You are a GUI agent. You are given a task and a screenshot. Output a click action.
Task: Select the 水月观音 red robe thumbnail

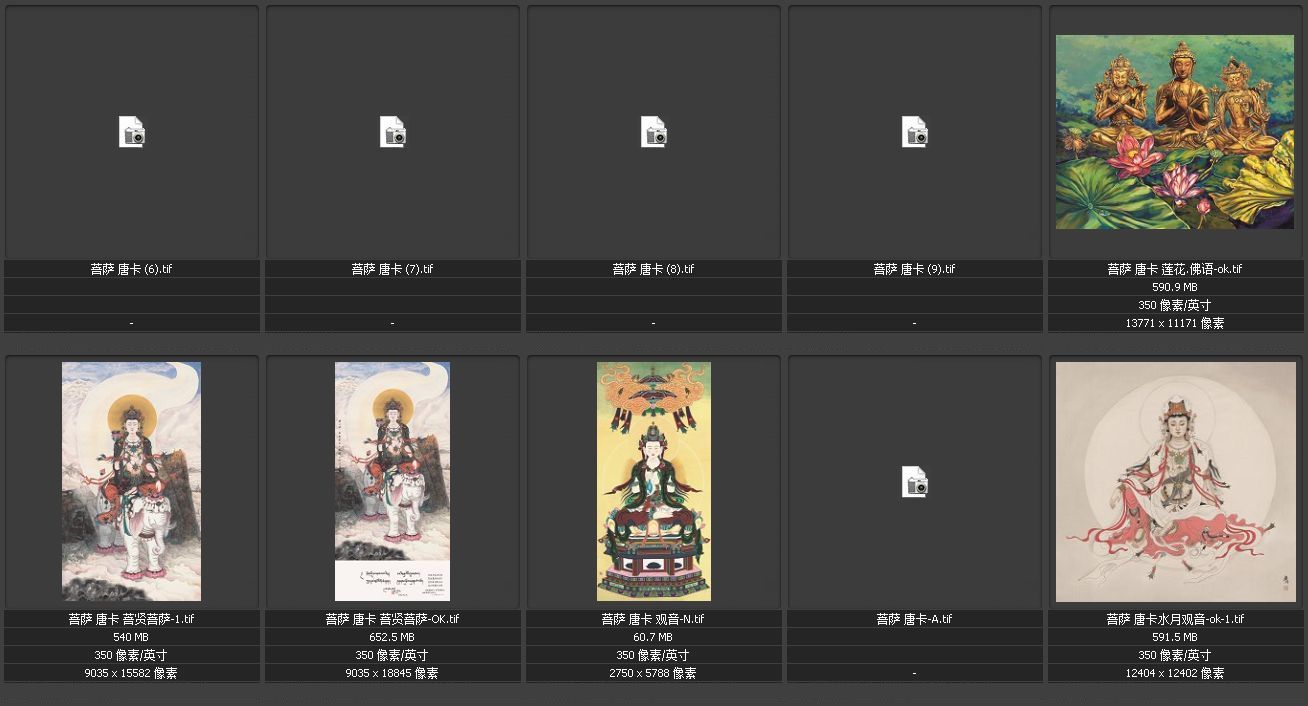(x=1175, y=481)
